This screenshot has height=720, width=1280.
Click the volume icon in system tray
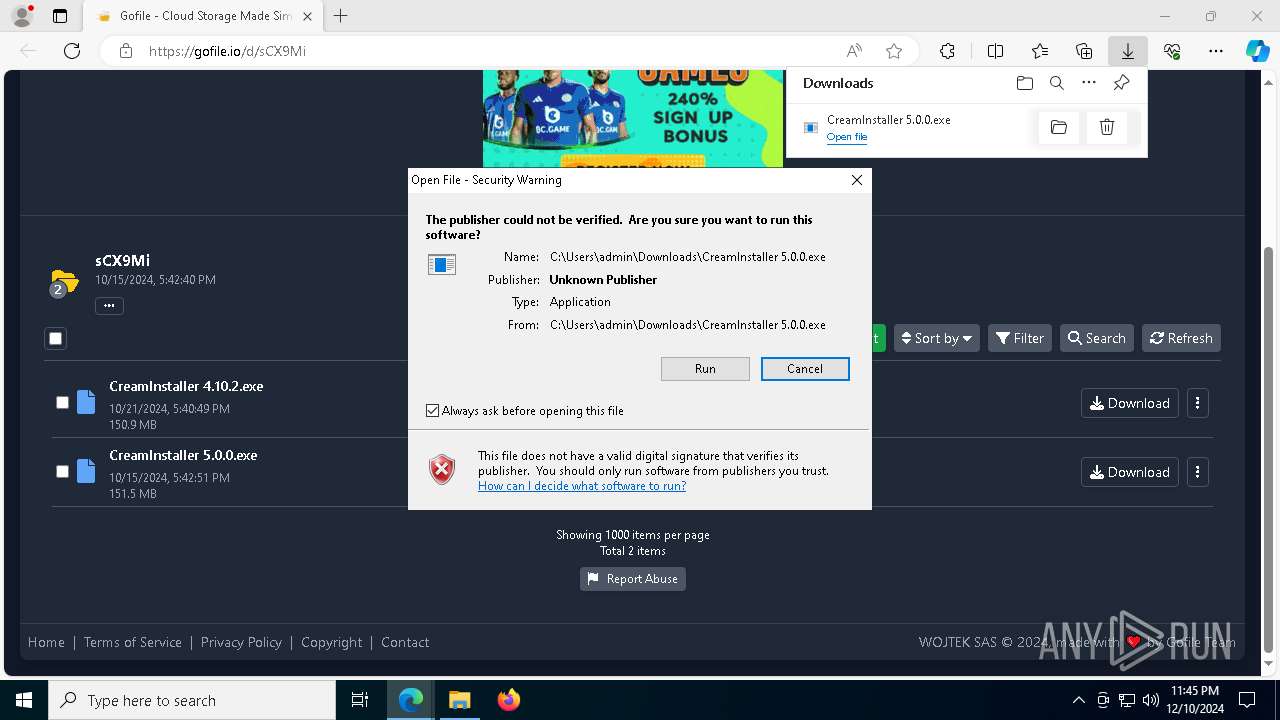pos(1151,700)
